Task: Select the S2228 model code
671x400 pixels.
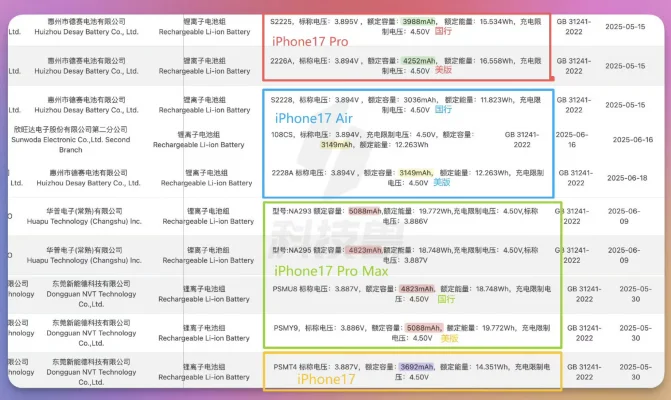Action: tap(282, 100)
